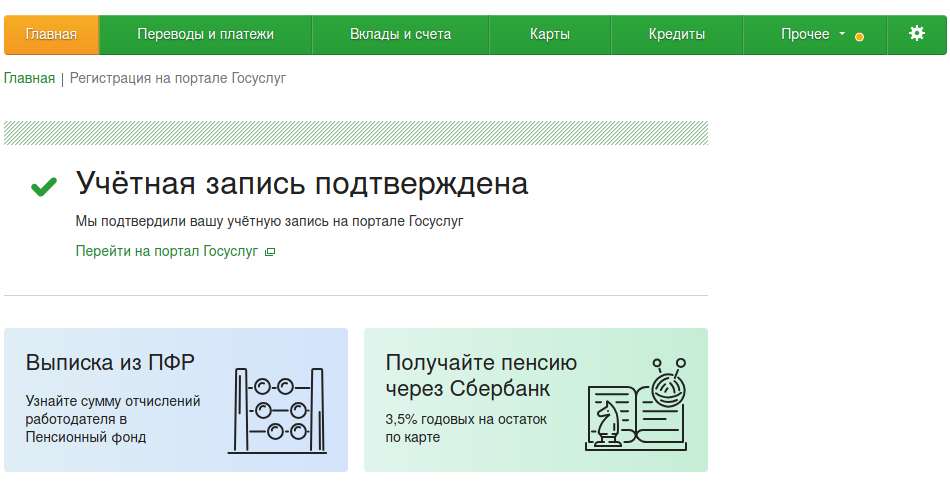Open the Получайте пенсию через Сбербанк title
950x491 pixels.
click(481, 375)
